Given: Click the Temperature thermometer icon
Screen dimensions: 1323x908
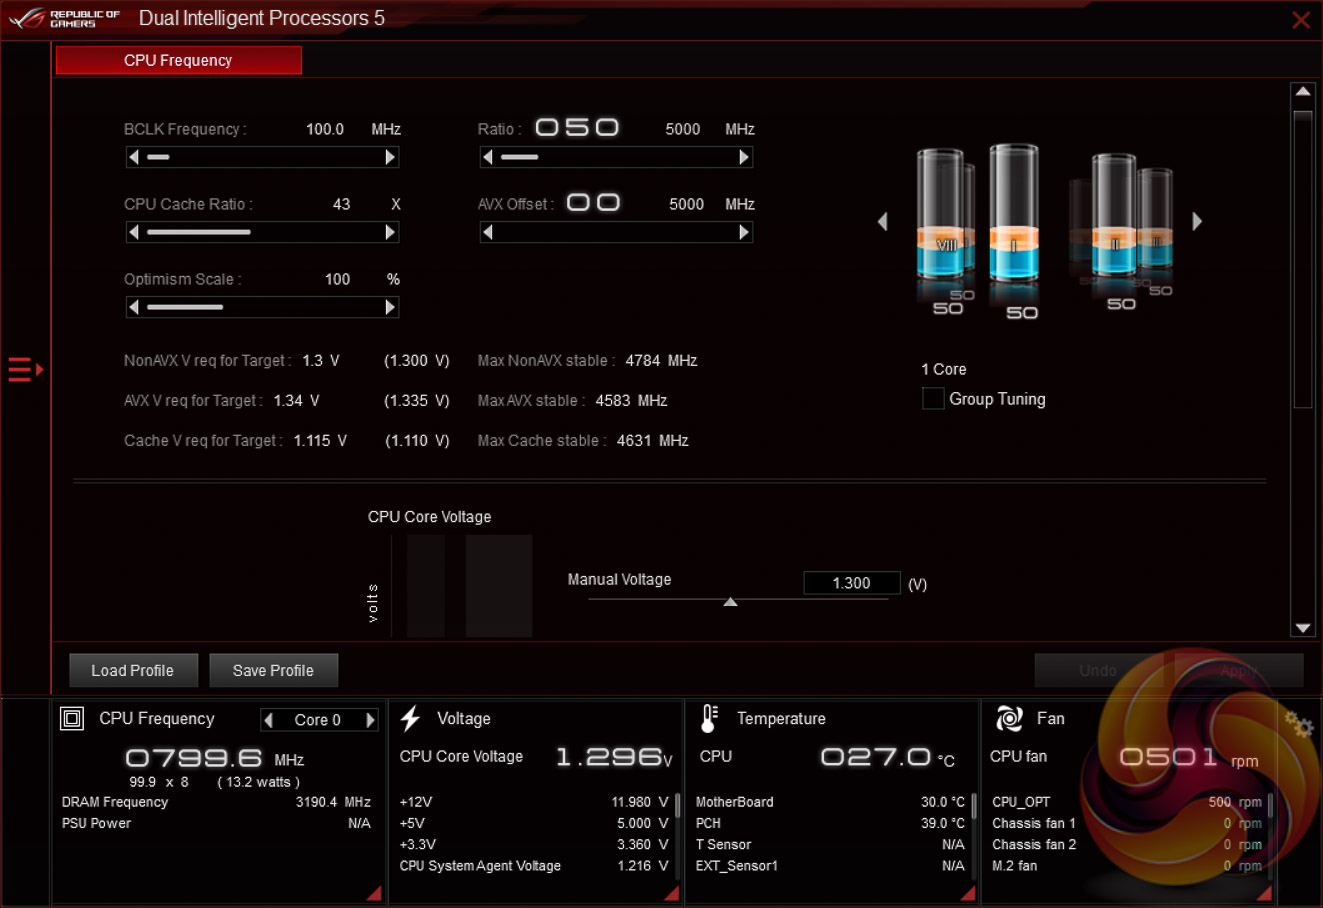Looking at the screenshot, I should 709,719.
